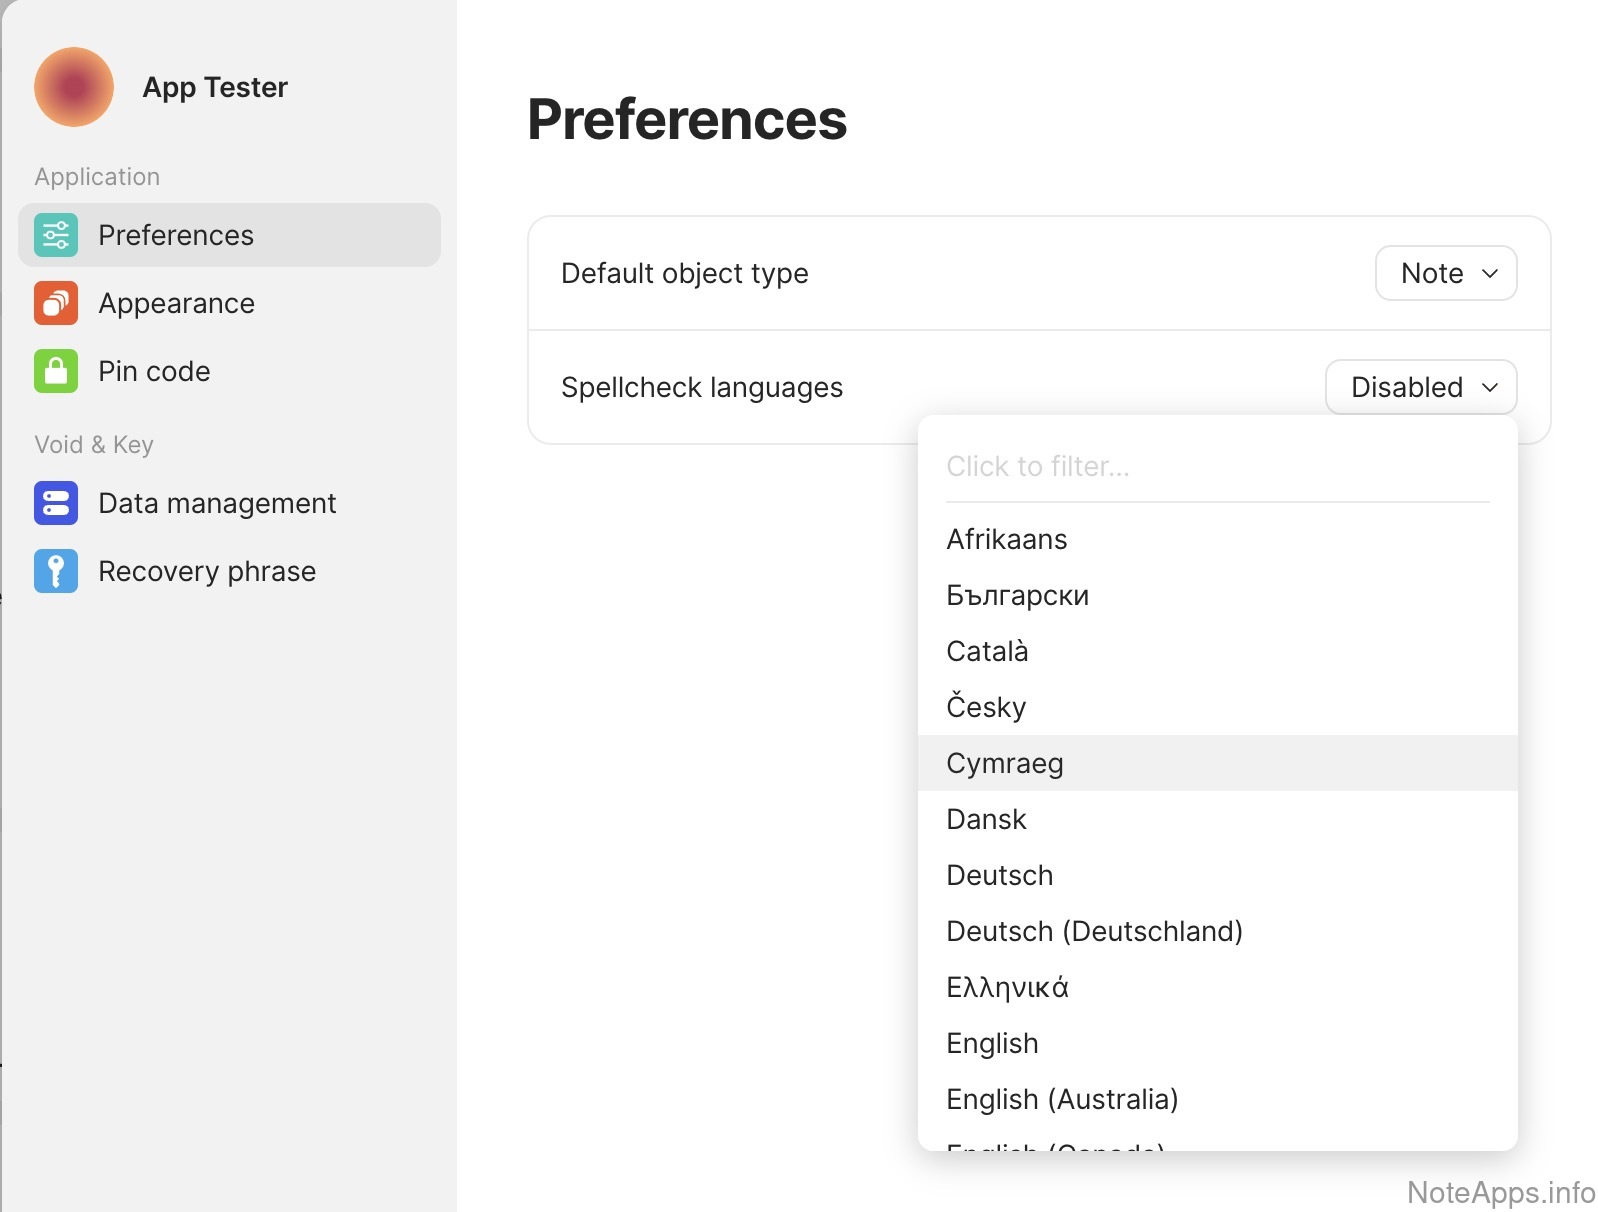
Task: Collapse the Spellcheck languages Disabled dropdown
Action: (1420, 387)
